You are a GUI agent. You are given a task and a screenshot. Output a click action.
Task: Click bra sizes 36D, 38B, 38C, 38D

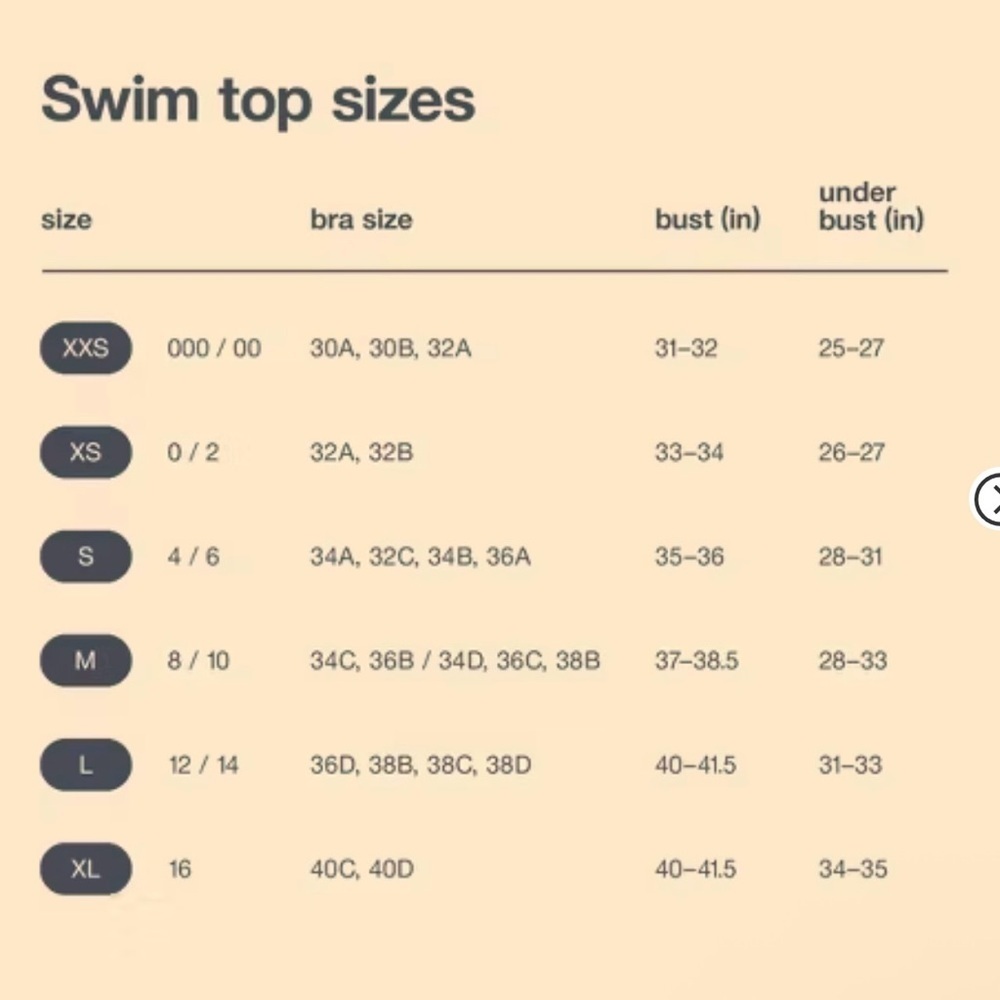coord(420,765)
